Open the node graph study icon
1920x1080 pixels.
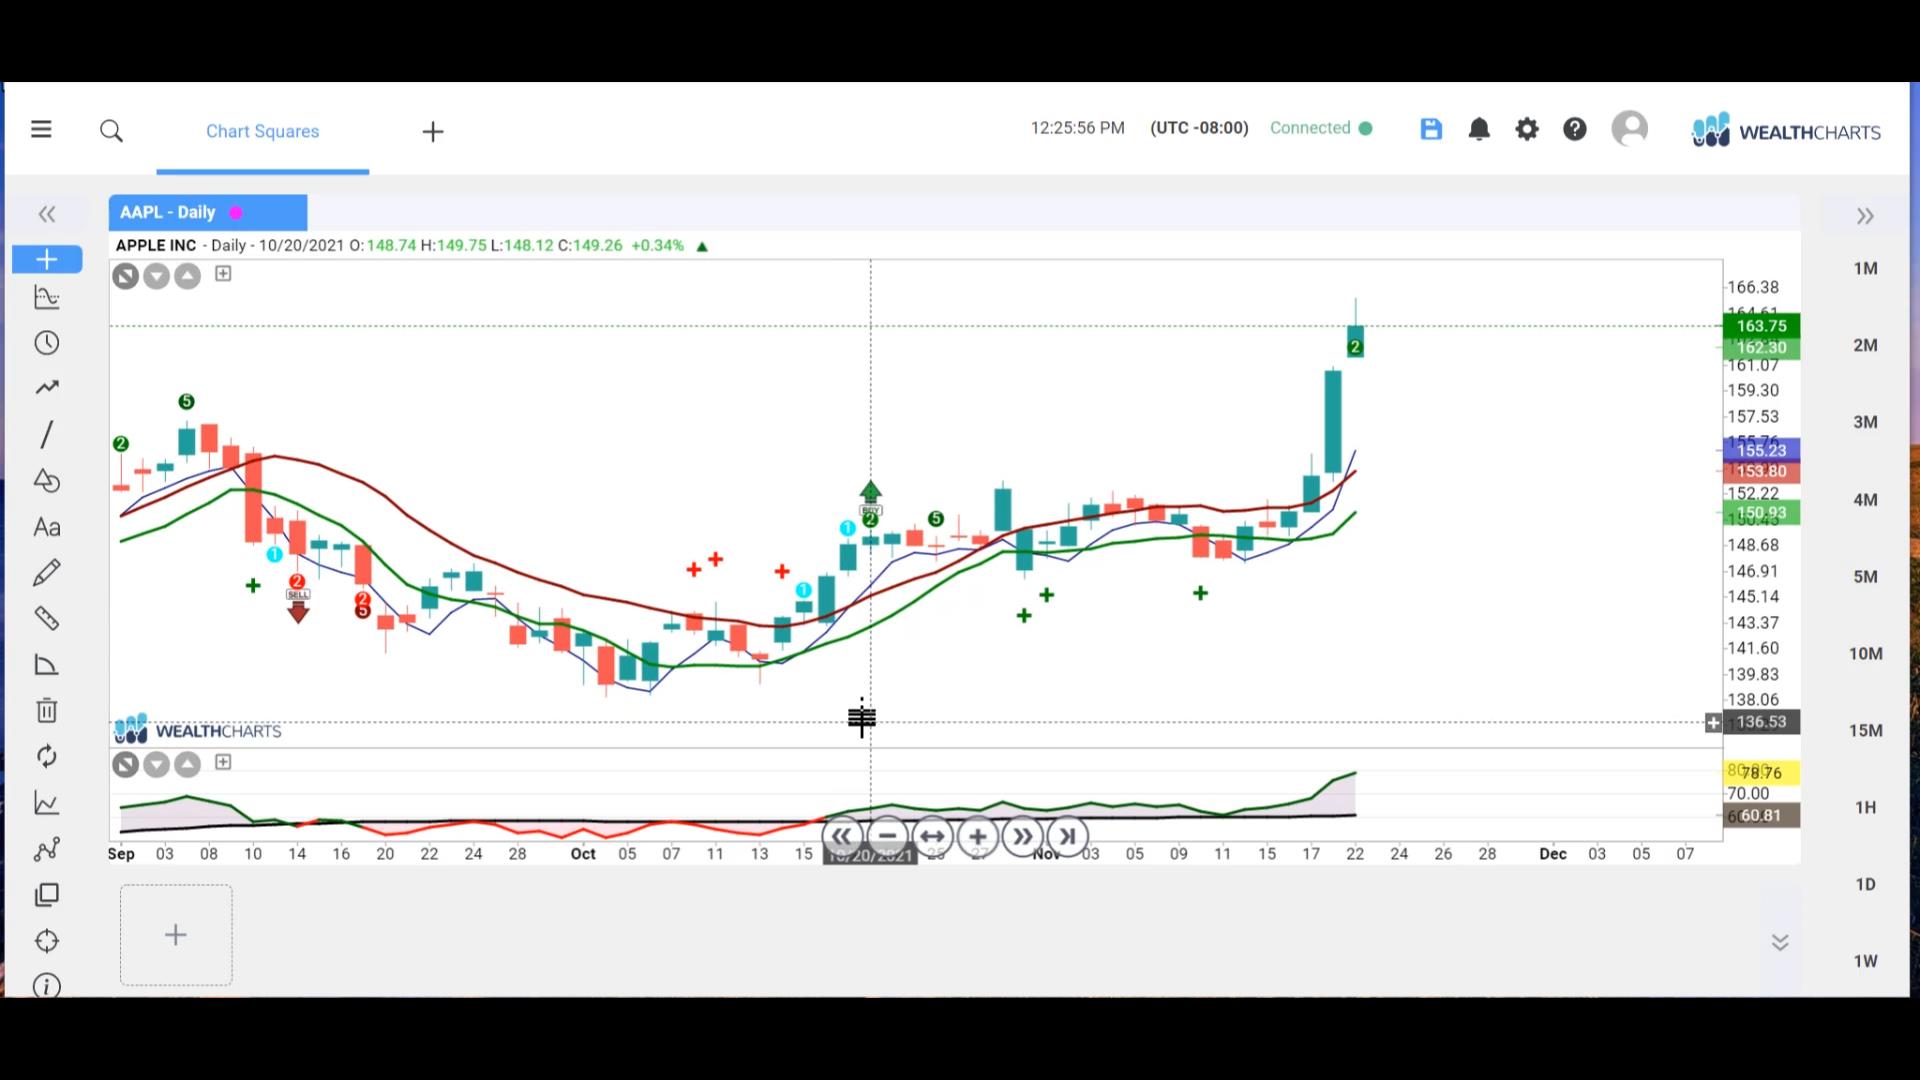point(47,849)
